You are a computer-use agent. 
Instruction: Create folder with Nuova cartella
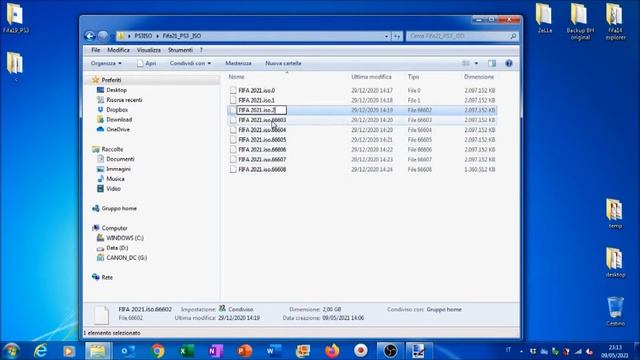pyautogui.click(x=283, y=63)
